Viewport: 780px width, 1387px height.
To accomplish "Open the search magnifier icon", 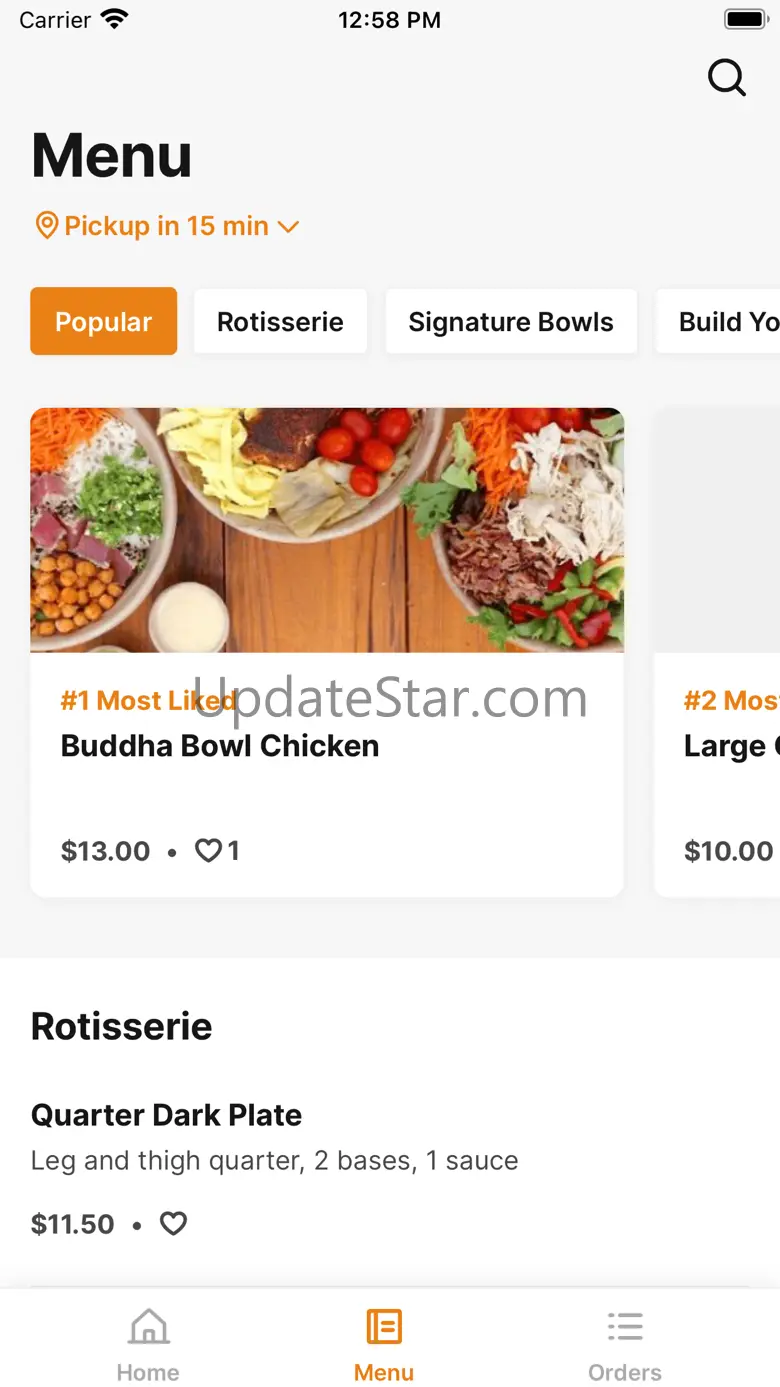I will pos(727,77).
